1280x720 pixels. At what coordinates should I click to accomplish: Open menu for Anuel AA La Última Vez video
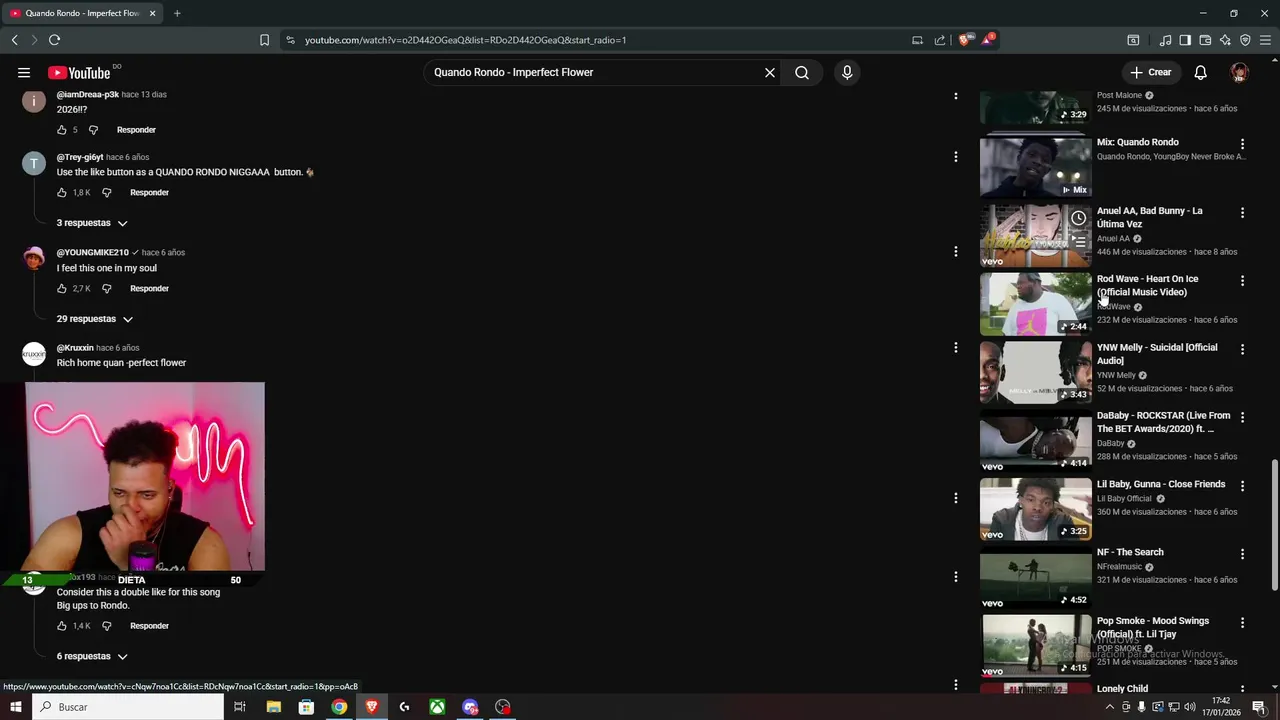click(x=1242, y=213)
